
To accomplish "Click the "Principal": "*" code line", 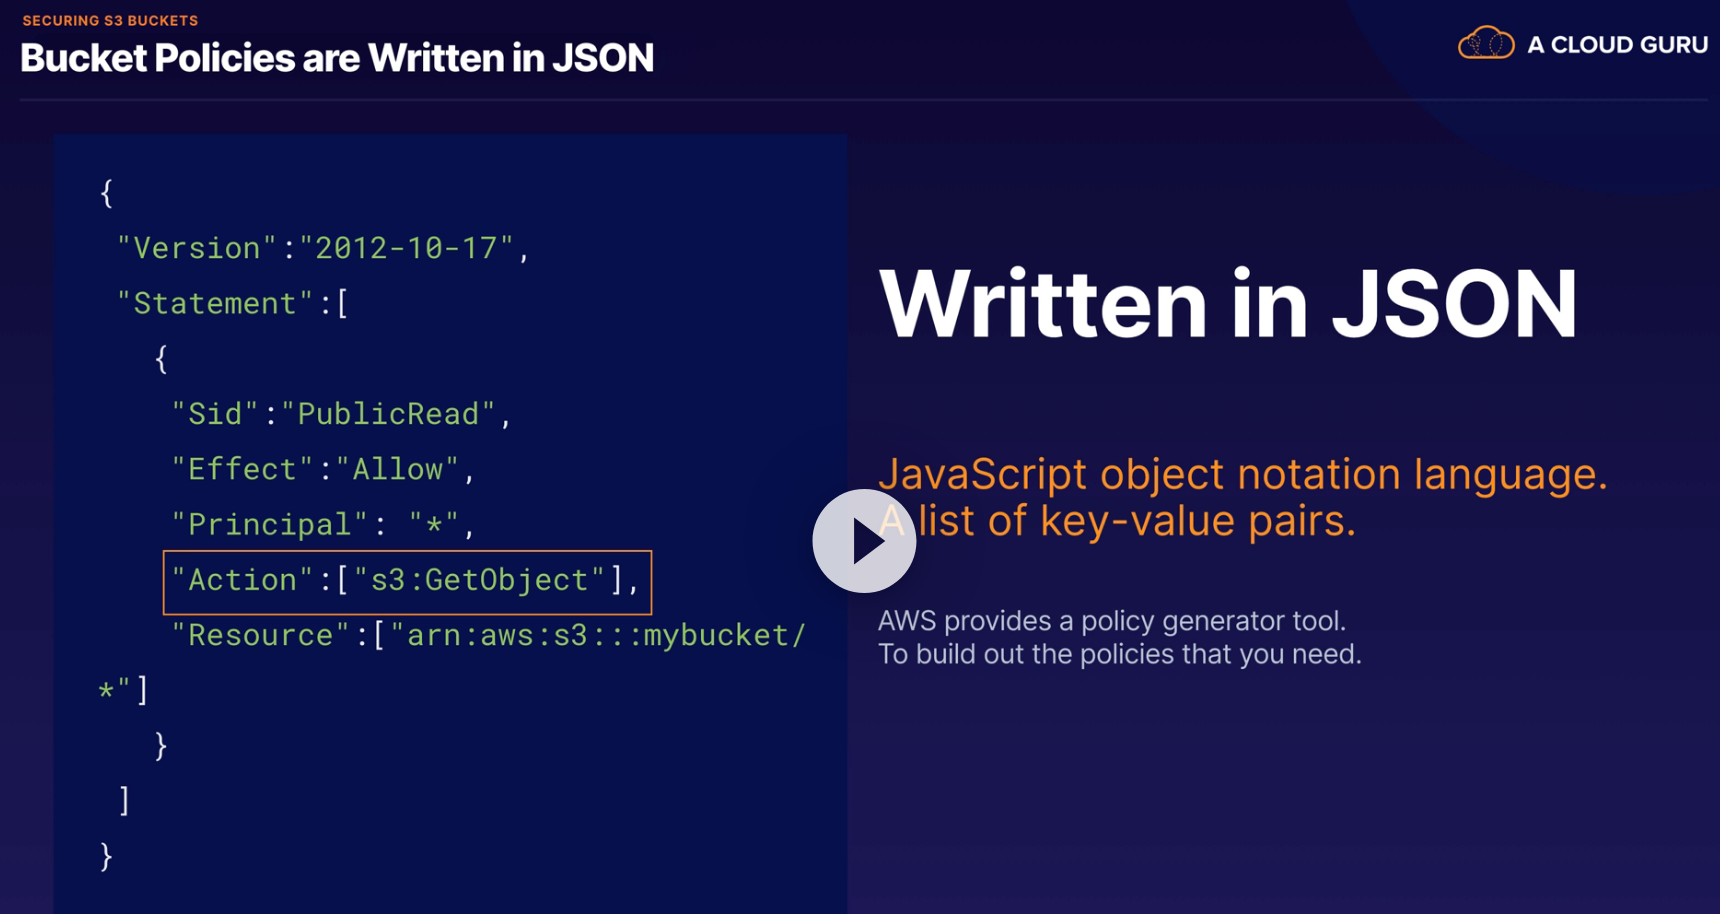I will (x=323, y=524).
